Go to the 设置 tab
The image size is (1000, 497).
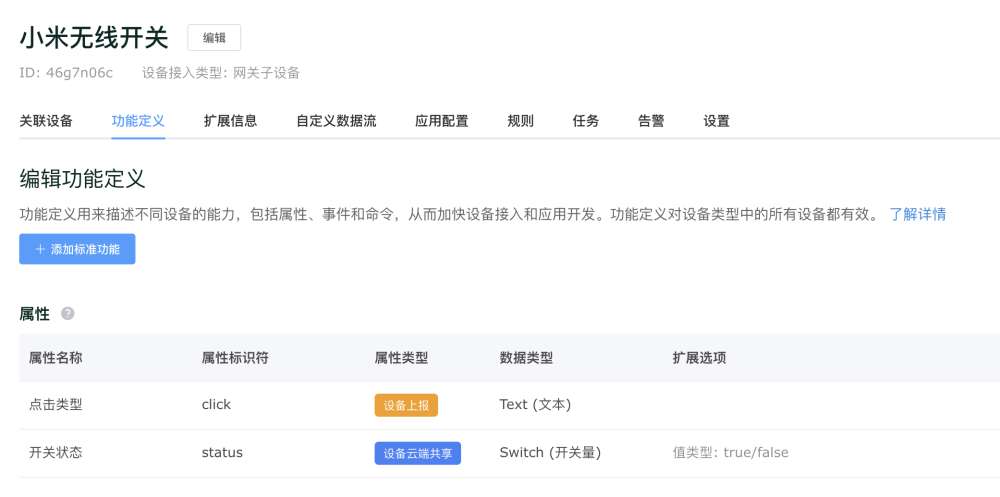tap(717, 121)
